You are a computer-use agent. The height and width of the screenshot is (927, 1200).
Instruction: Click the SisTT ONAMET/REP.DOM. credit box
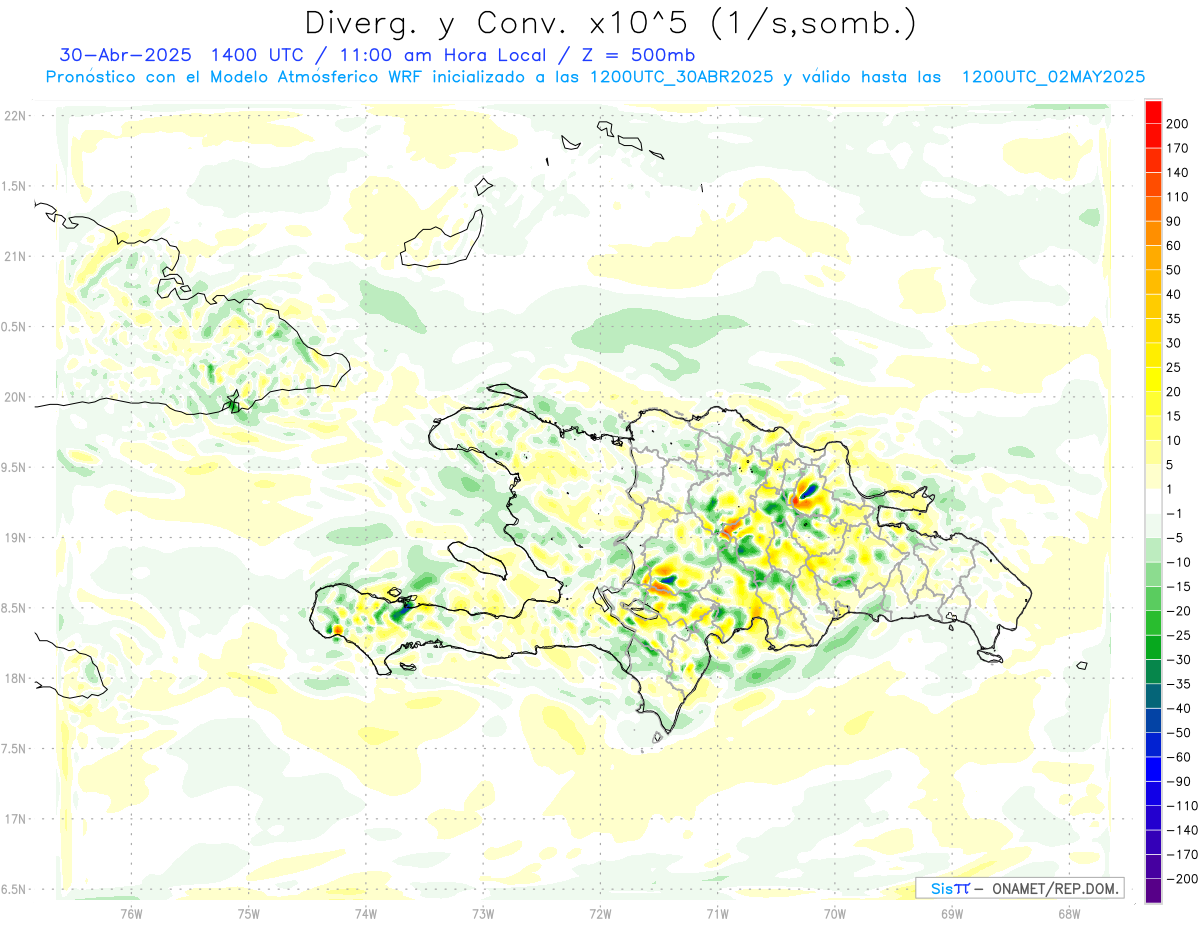[x=1019, y=888]
